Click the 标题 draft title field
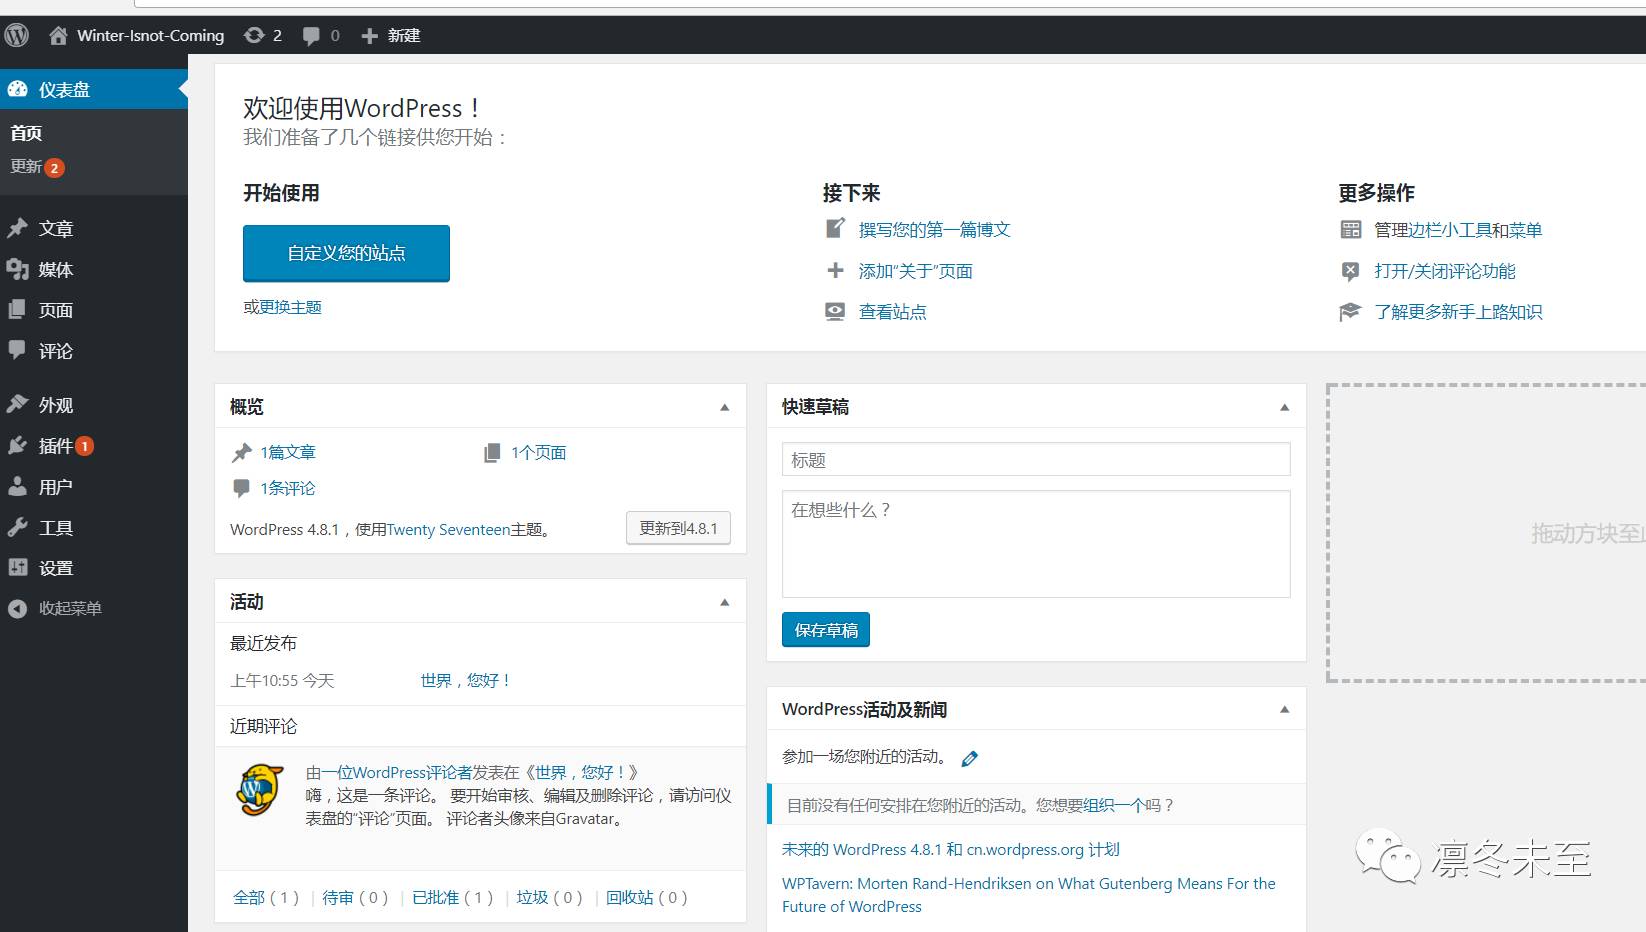The width and height of the screenshot is (1646, 932). [x=1036, y=460]
